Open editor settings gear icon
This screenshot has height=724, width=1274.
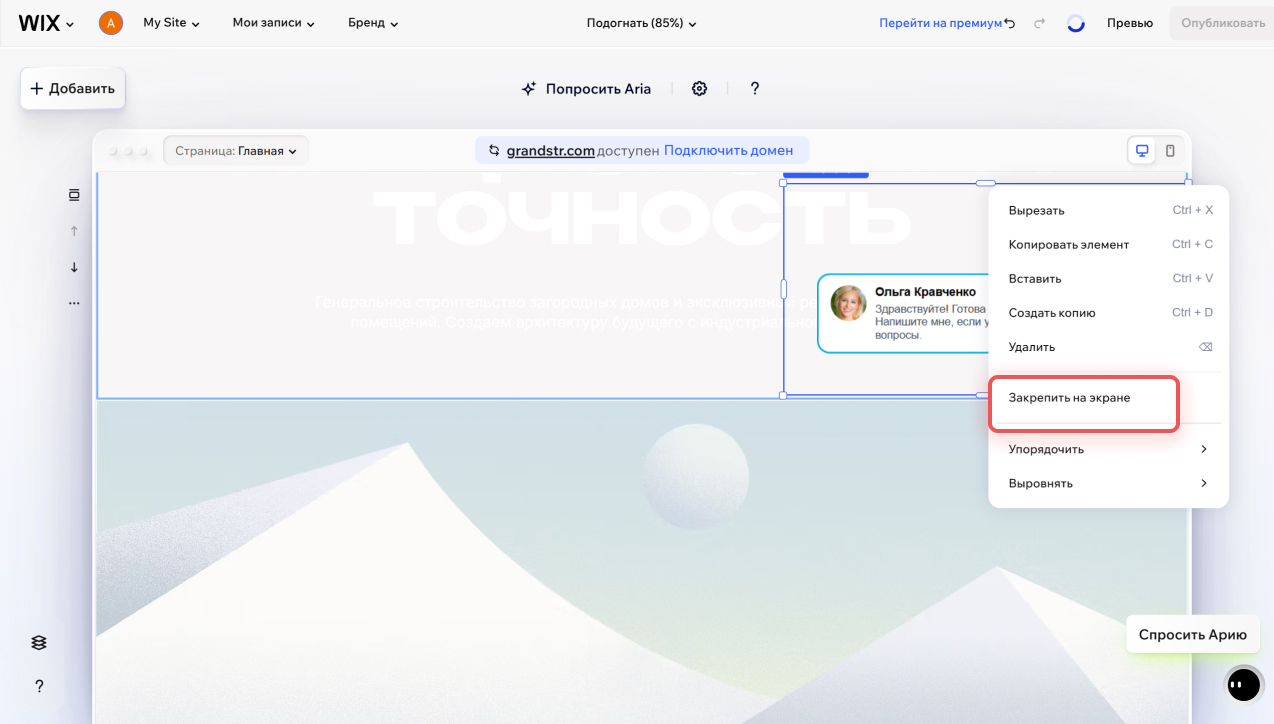click(699, 89)
